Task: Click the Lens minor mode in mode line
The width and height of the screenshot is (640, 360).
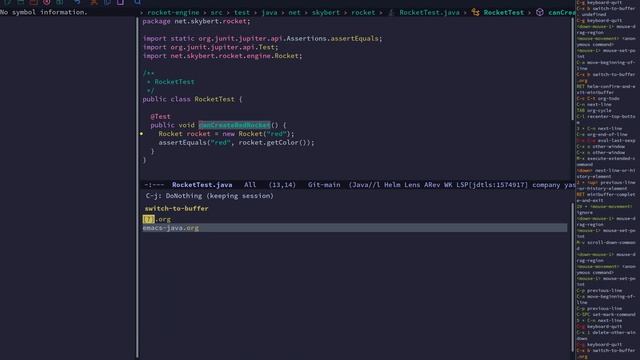Action: point(412,185)
